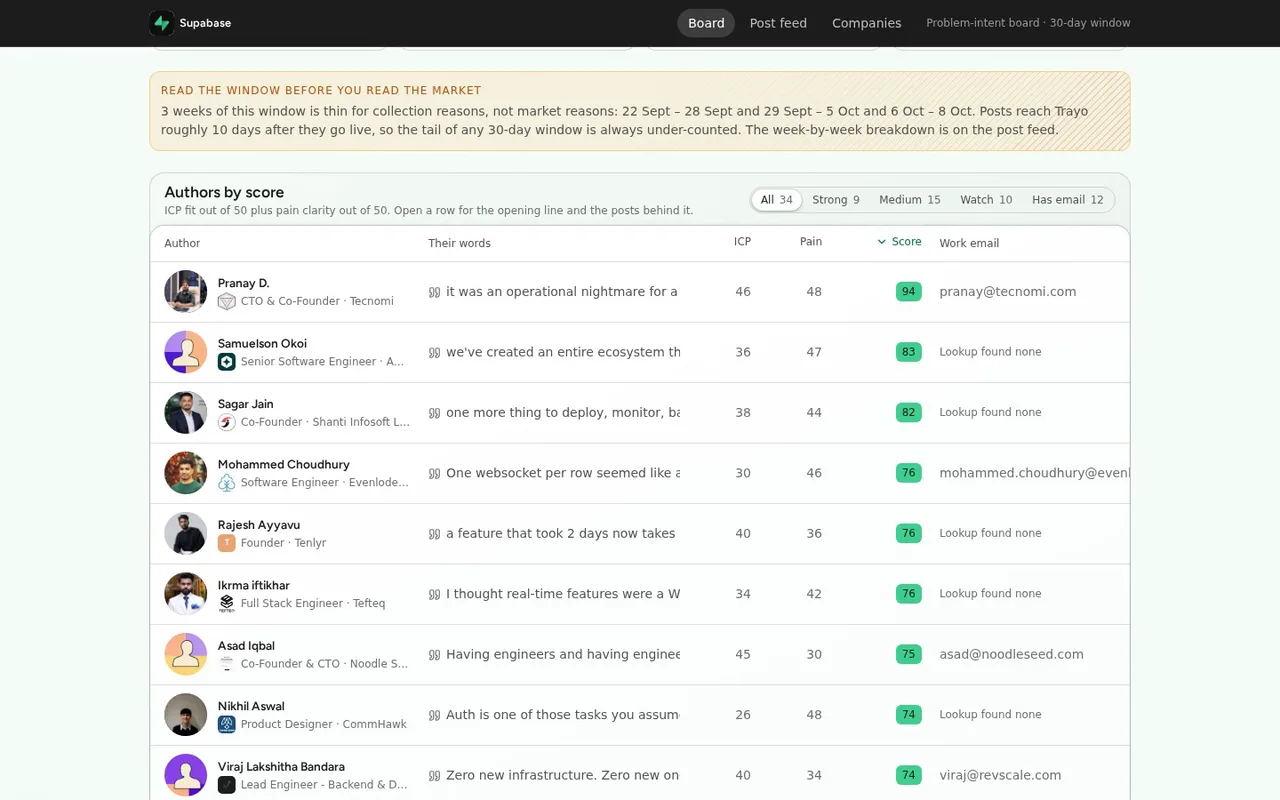Click email viraj@revscale.com

tap(1000, 775)
